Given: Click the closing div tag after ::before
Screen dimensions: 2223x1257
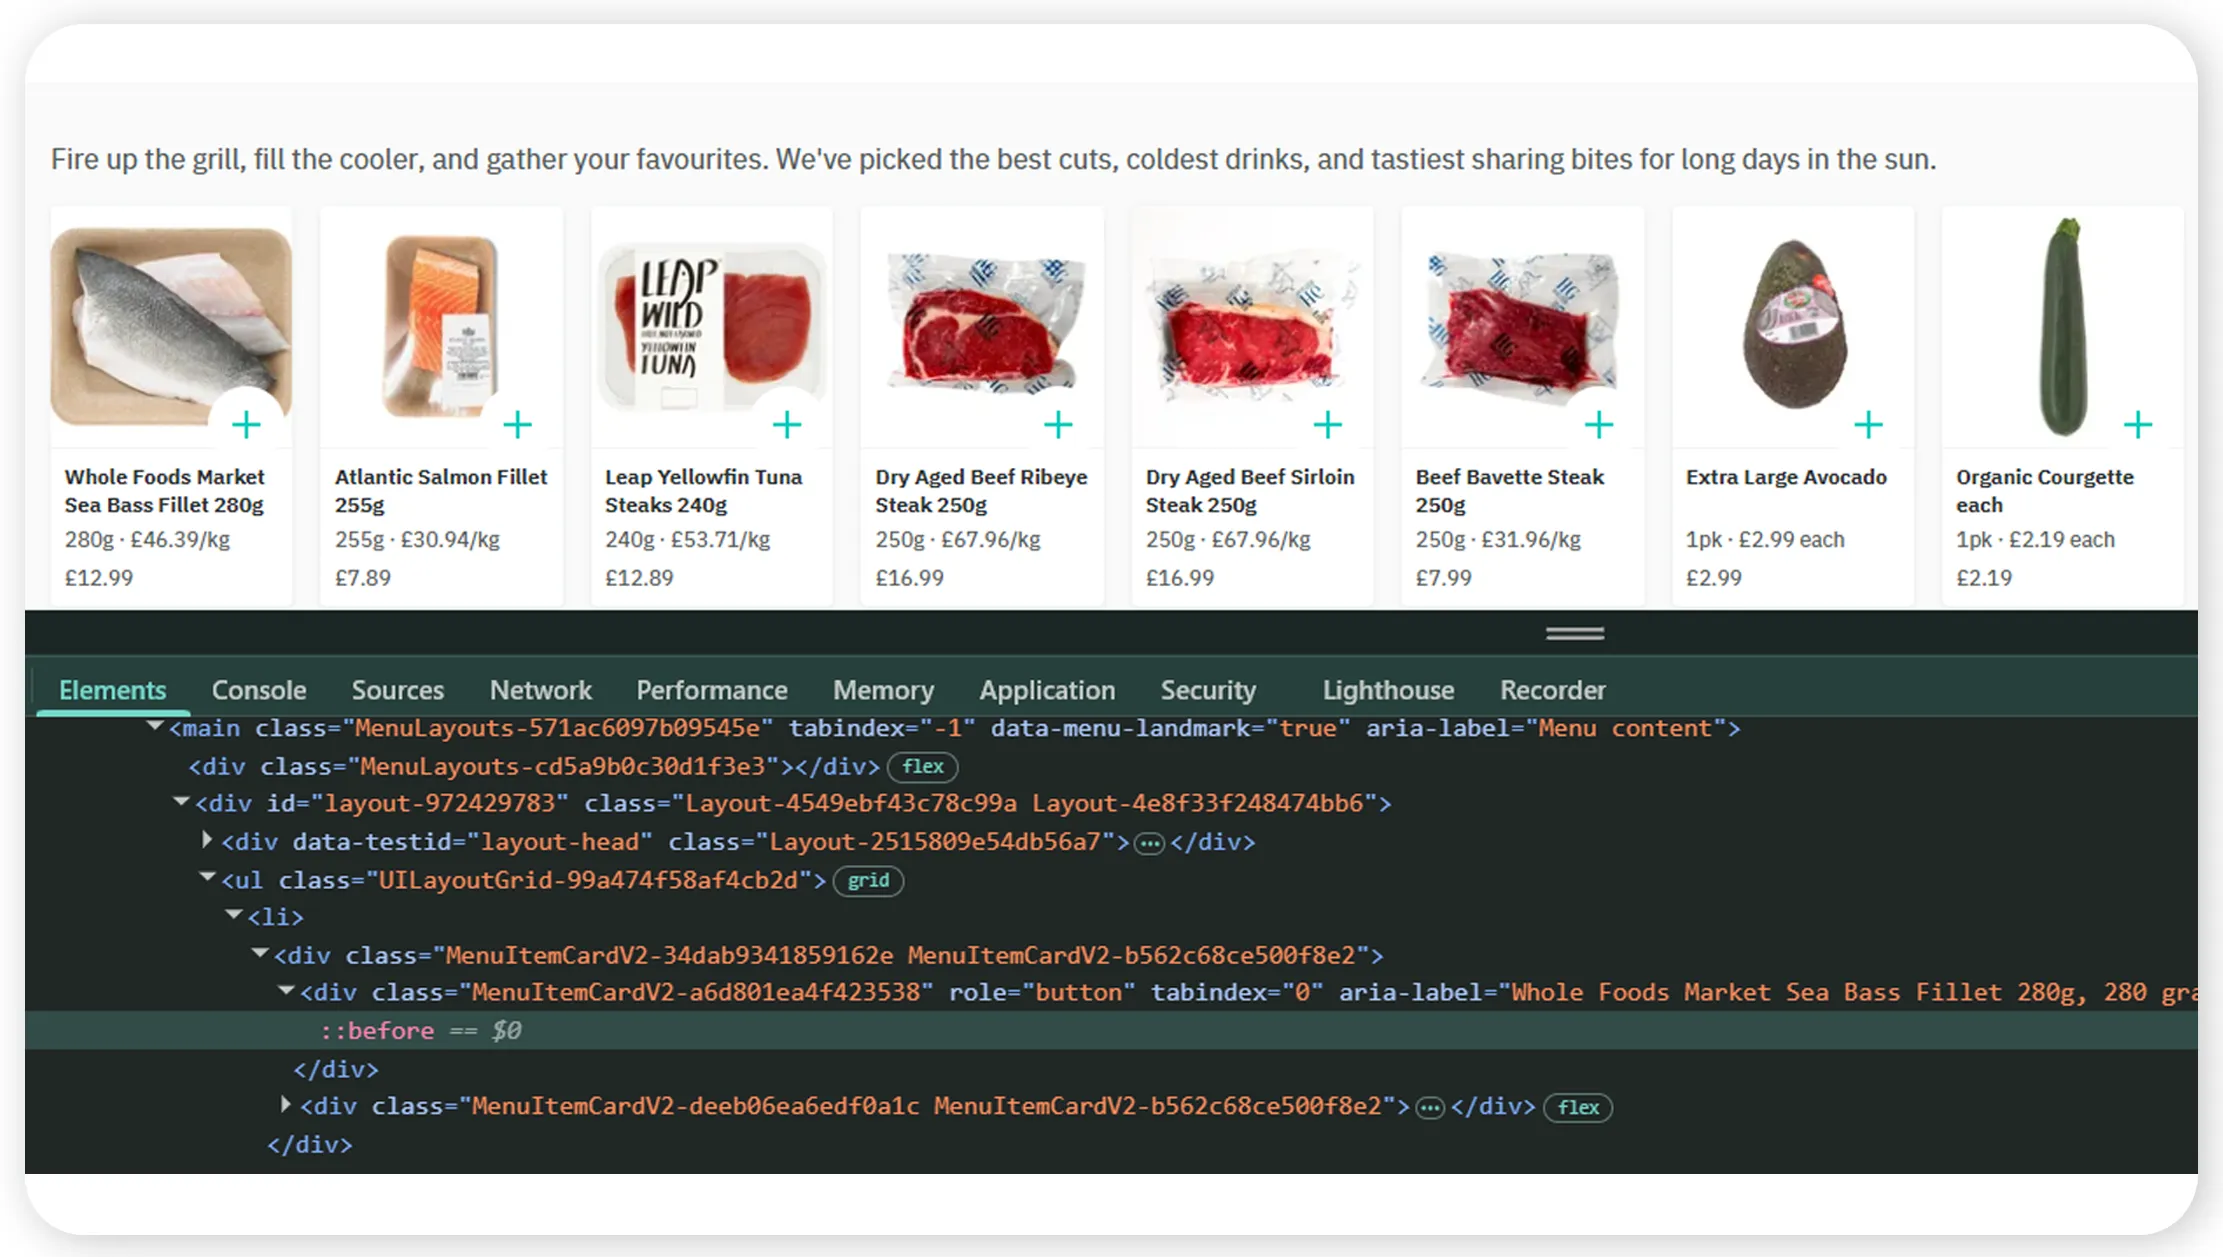Looking at the screenshot, I should pyautogui.click(x=336, y=1069).
